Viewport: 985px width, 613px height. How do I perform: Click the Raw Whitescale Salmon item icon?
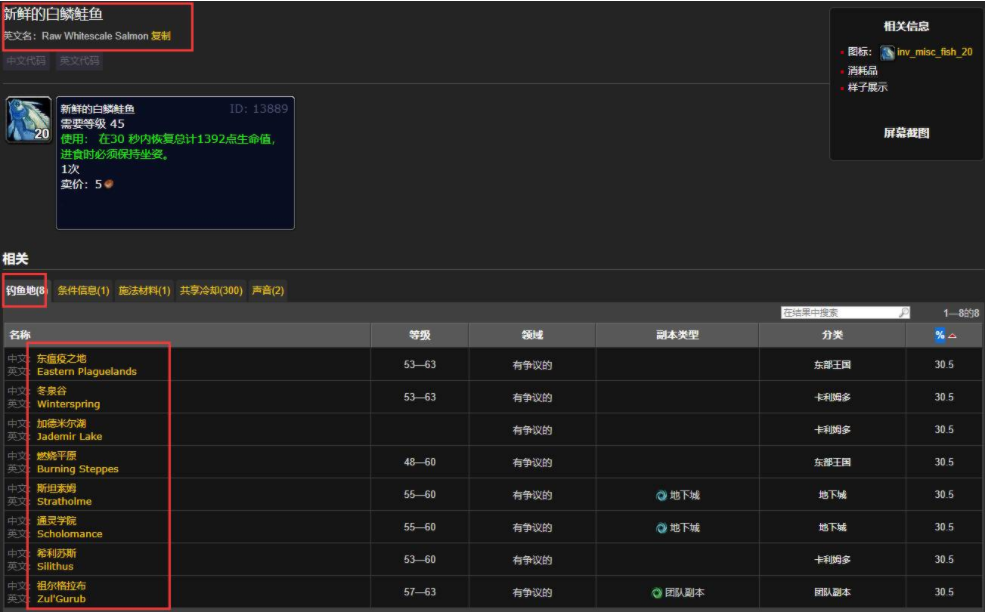(x=29, y=119)
